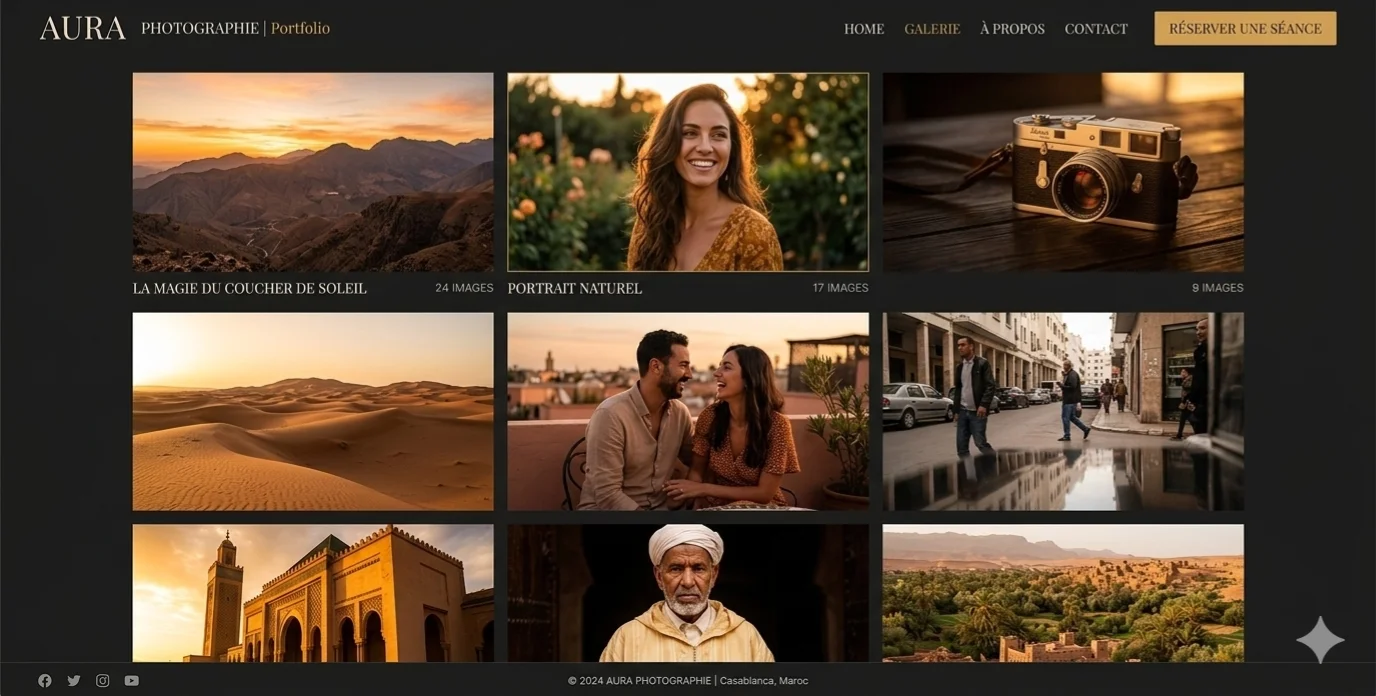Open the À PROPOS page
The height and width of the screenshot is (696, 1376).
[1011, 29]
